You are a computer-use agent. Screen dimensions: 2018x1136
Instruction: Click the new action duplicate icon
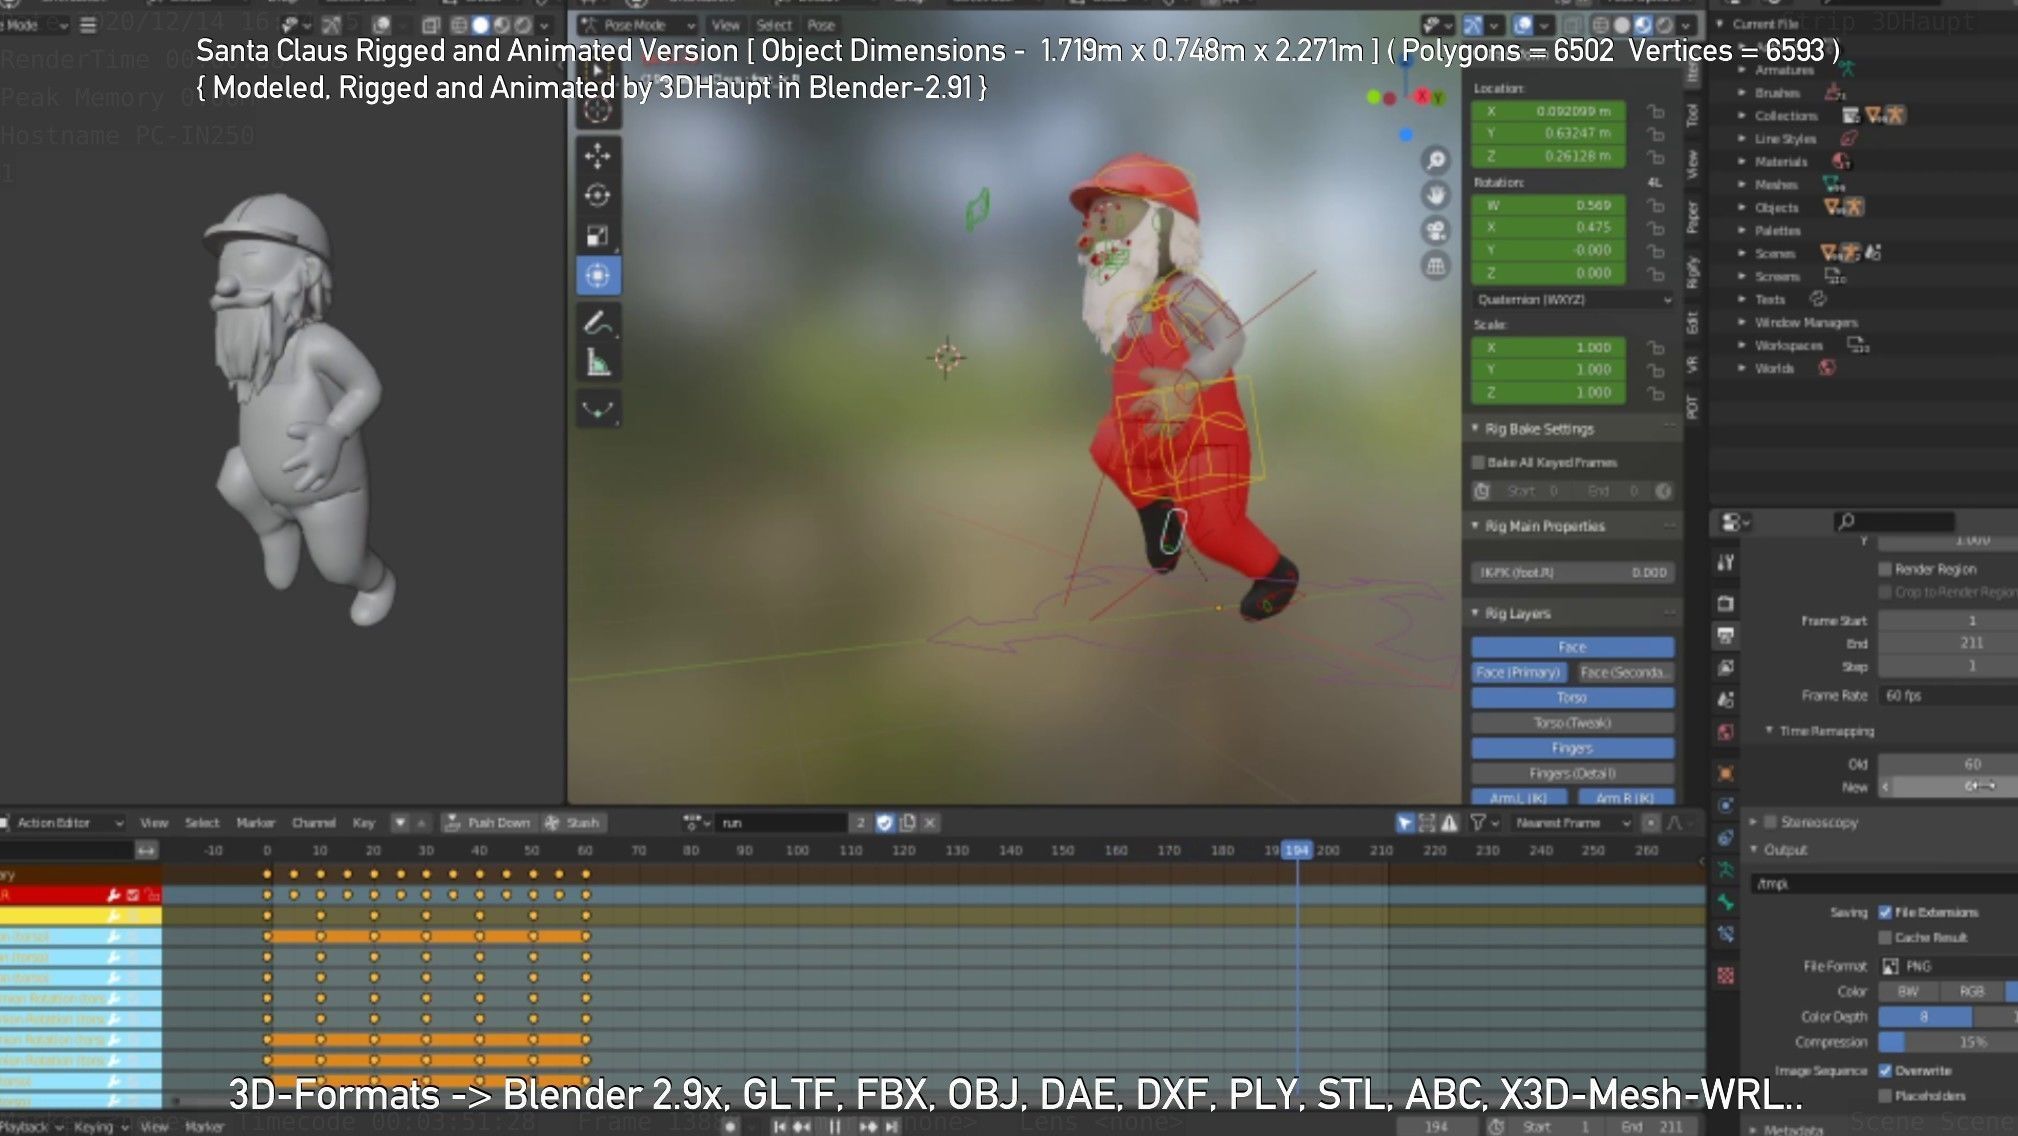907,823
